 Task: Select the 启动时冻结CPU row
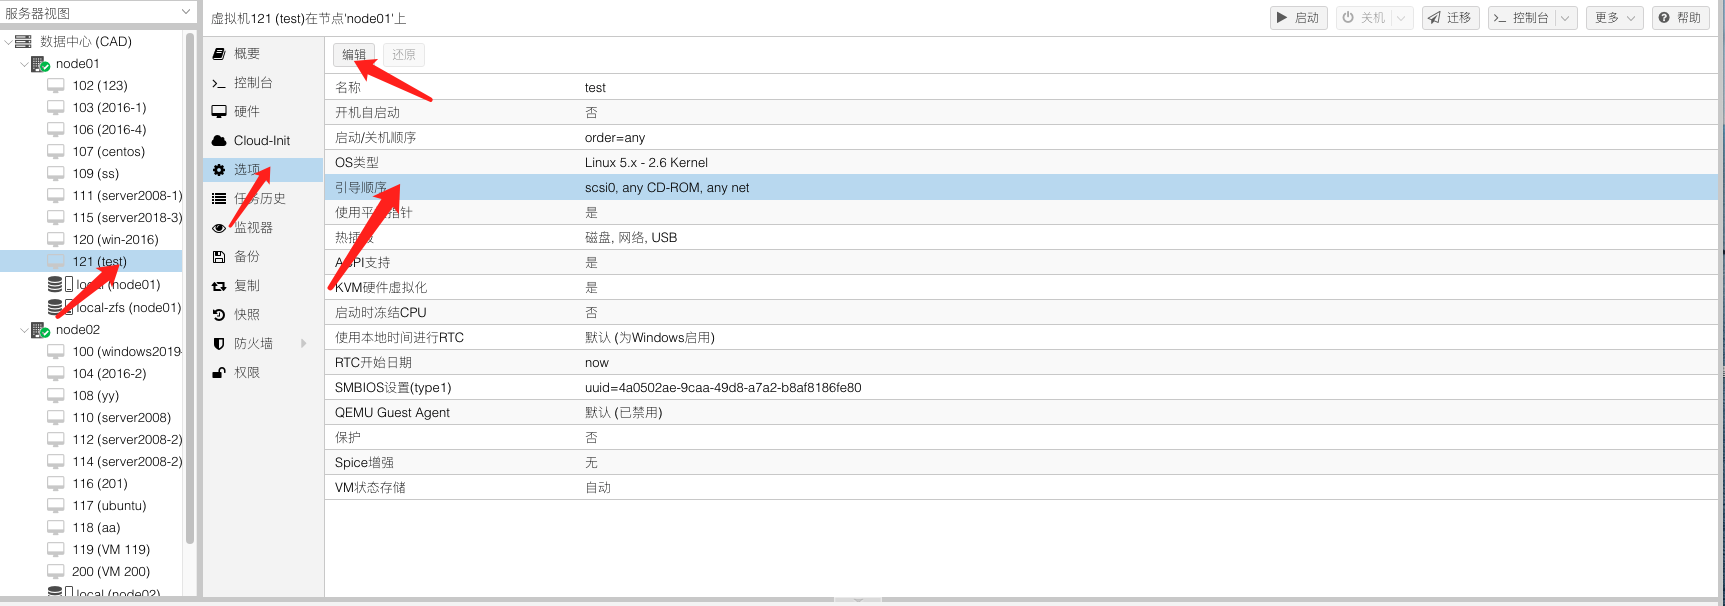tap(1022, 313)
